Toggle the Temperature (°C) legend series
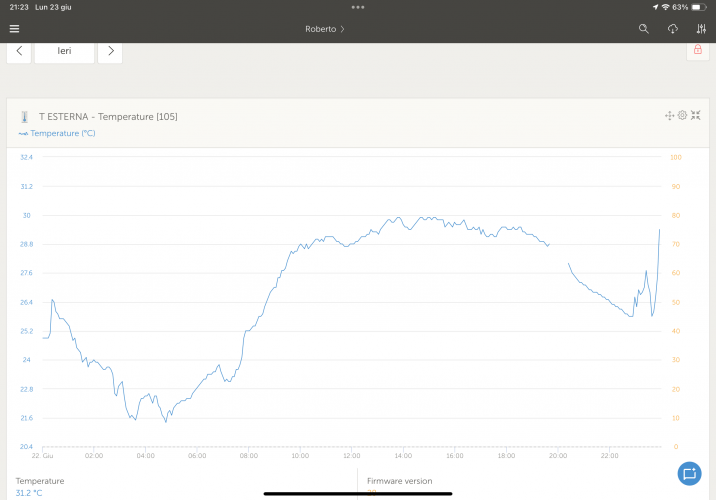The width and height of the screenshot is (716, 500). pyautogui.click(x=57, y=133)
